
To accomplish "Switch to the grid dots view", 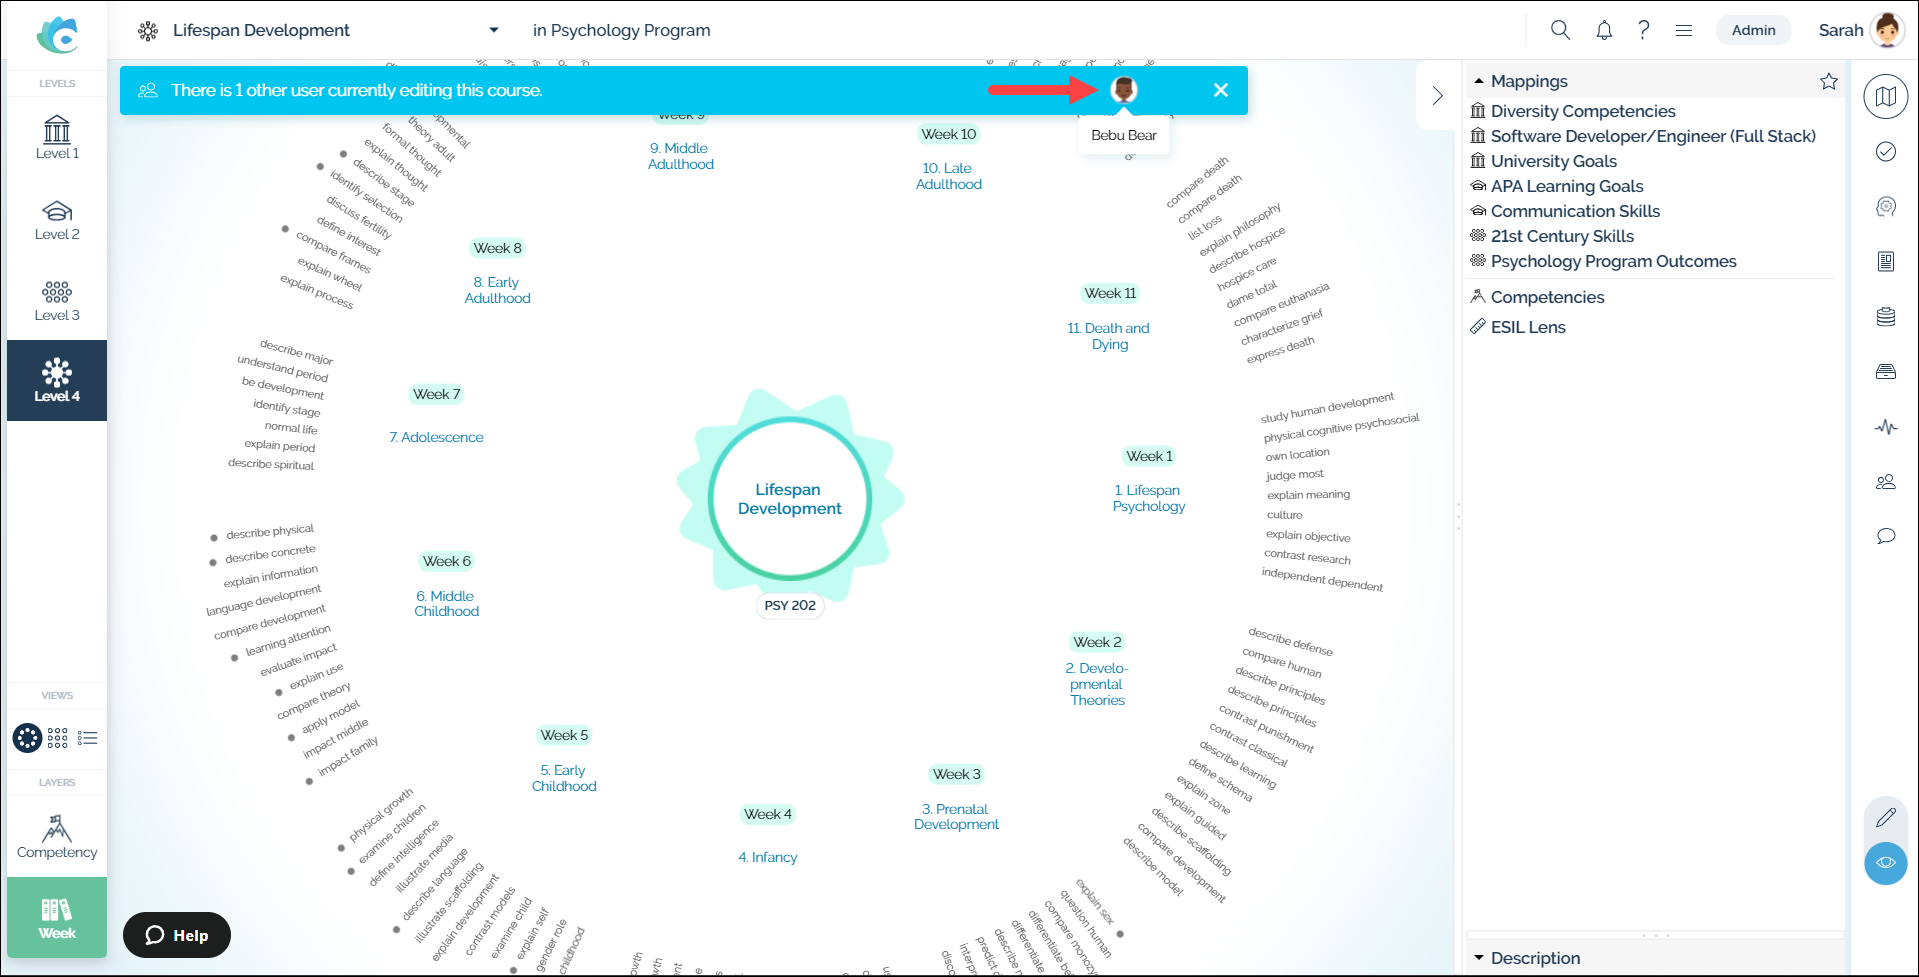I will [58, 738].
